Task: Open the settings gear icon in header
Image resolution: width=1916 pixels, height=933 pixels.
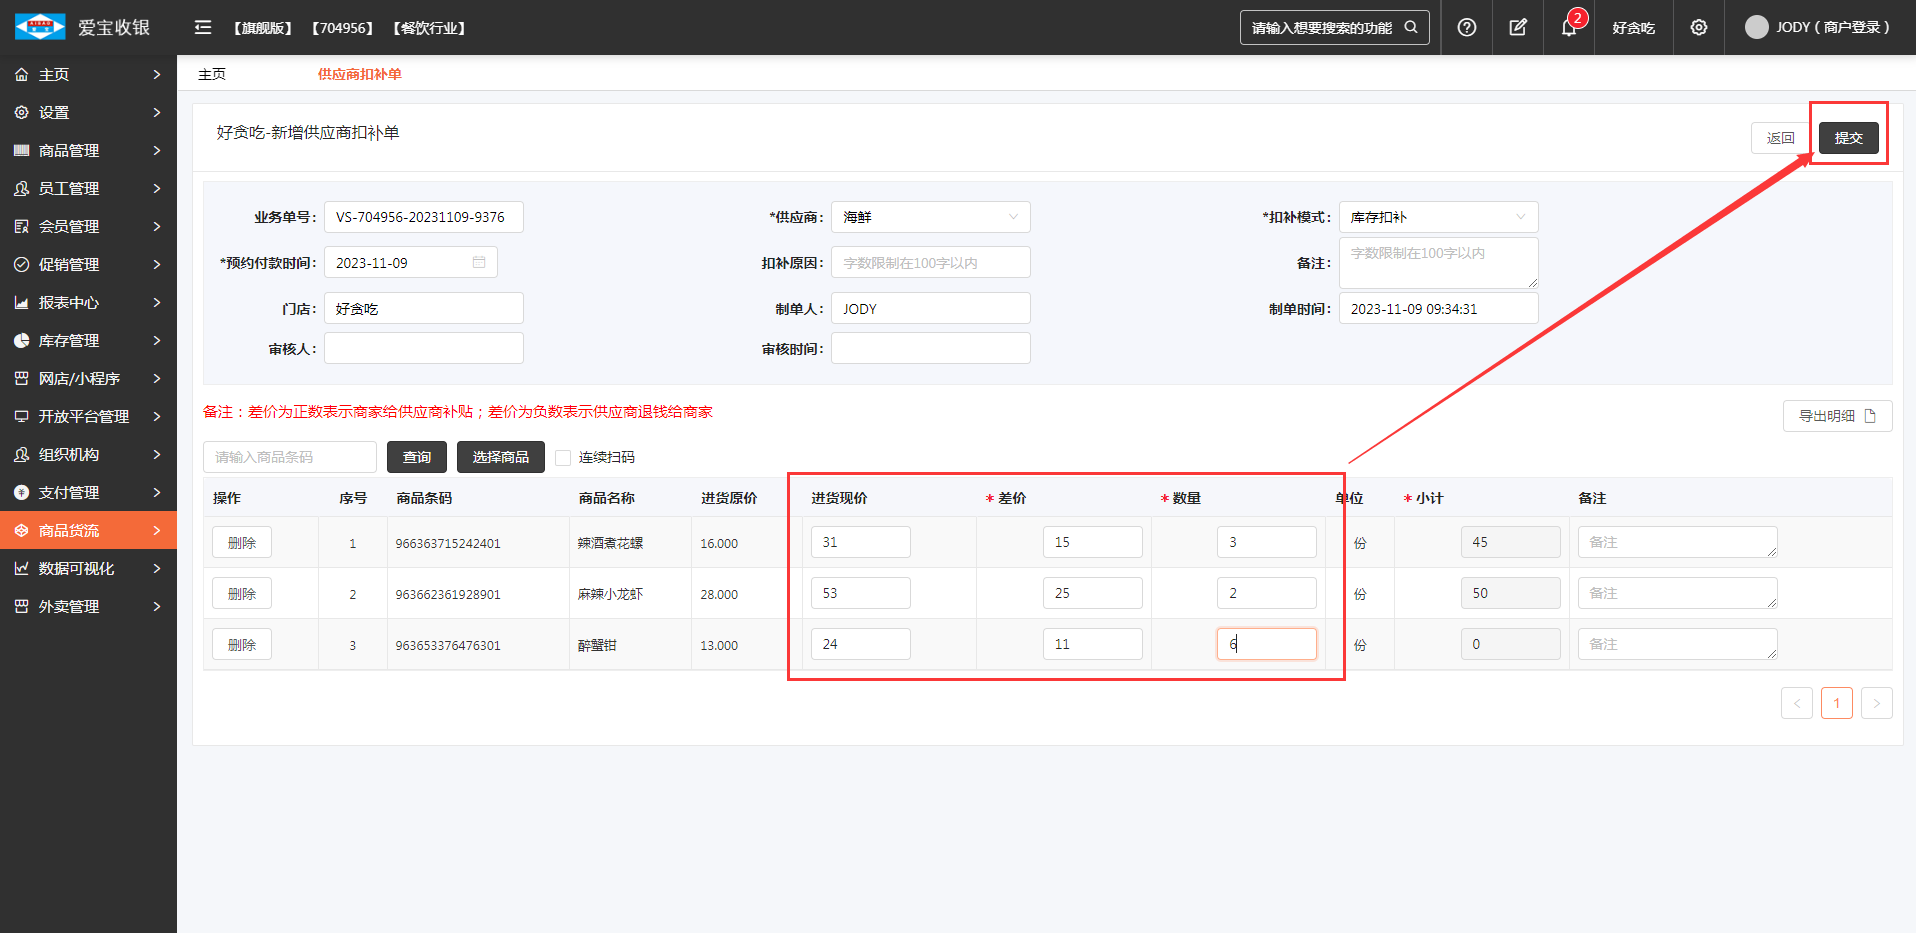Action: point(1698,28)
